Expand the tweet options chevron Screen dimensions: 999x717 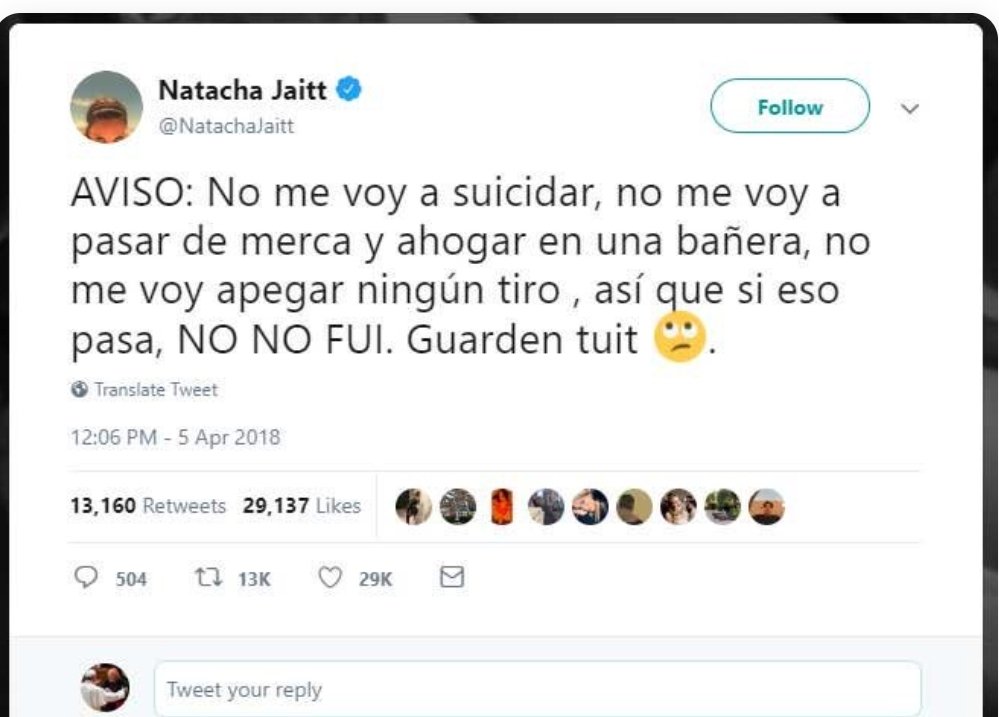[910, 108]
